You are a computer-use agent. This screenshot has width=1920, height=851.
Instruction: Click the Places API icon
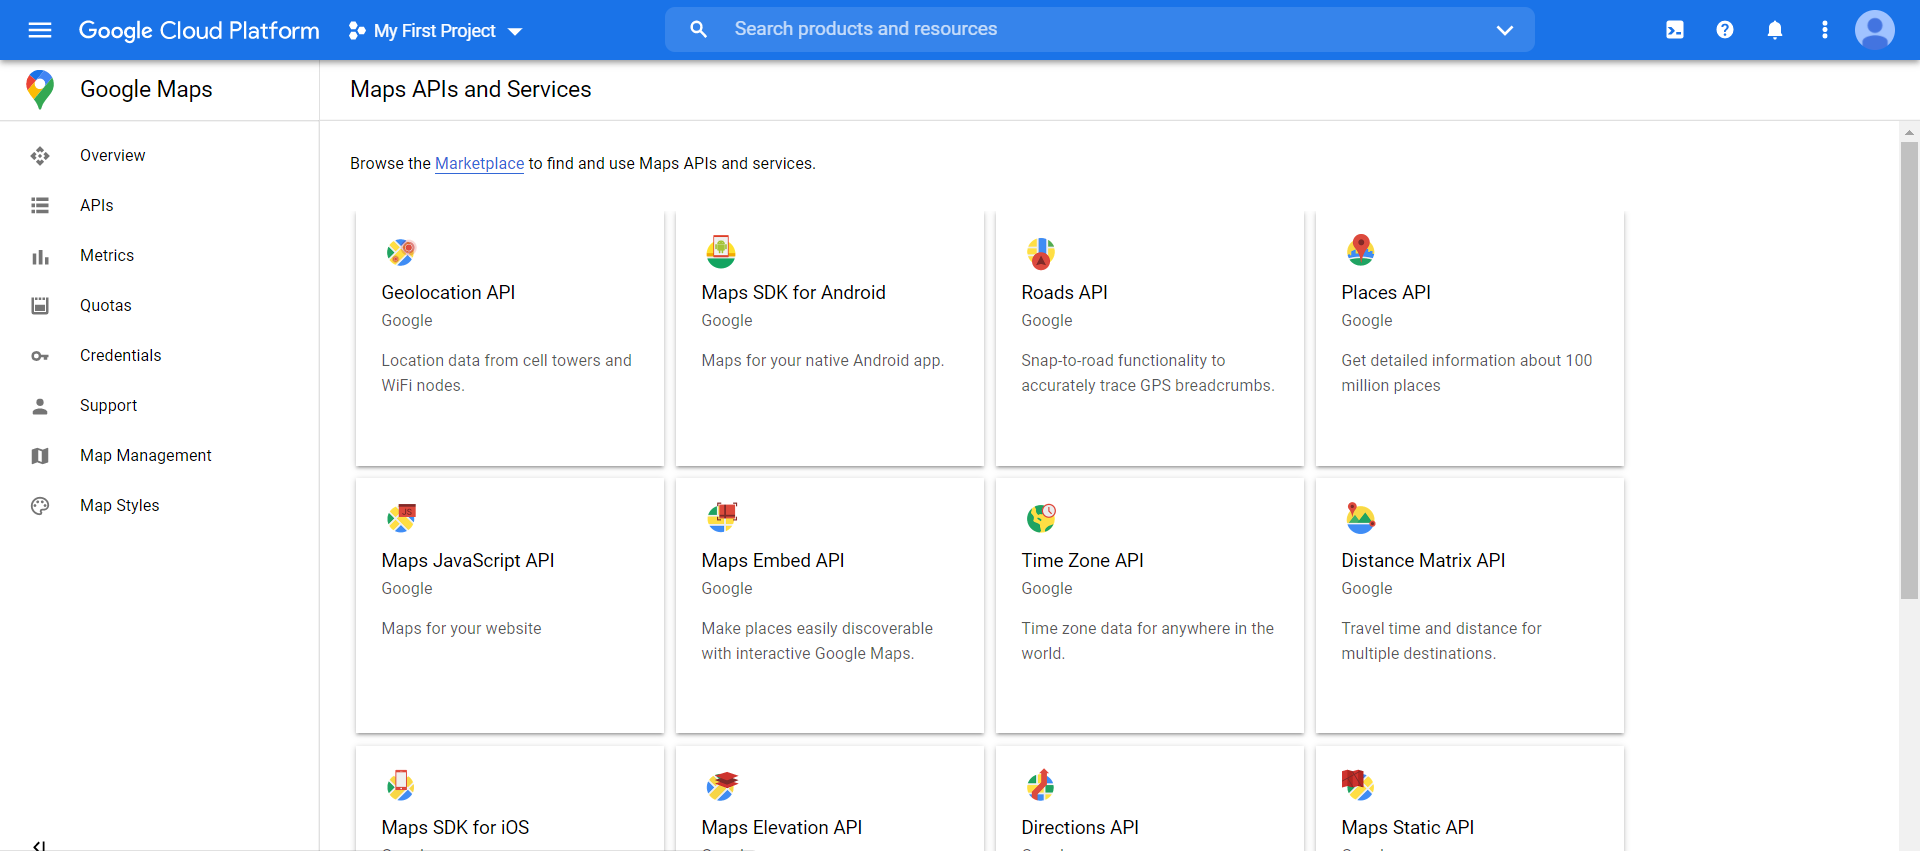pyautogui.click(x=1361, y=250)
